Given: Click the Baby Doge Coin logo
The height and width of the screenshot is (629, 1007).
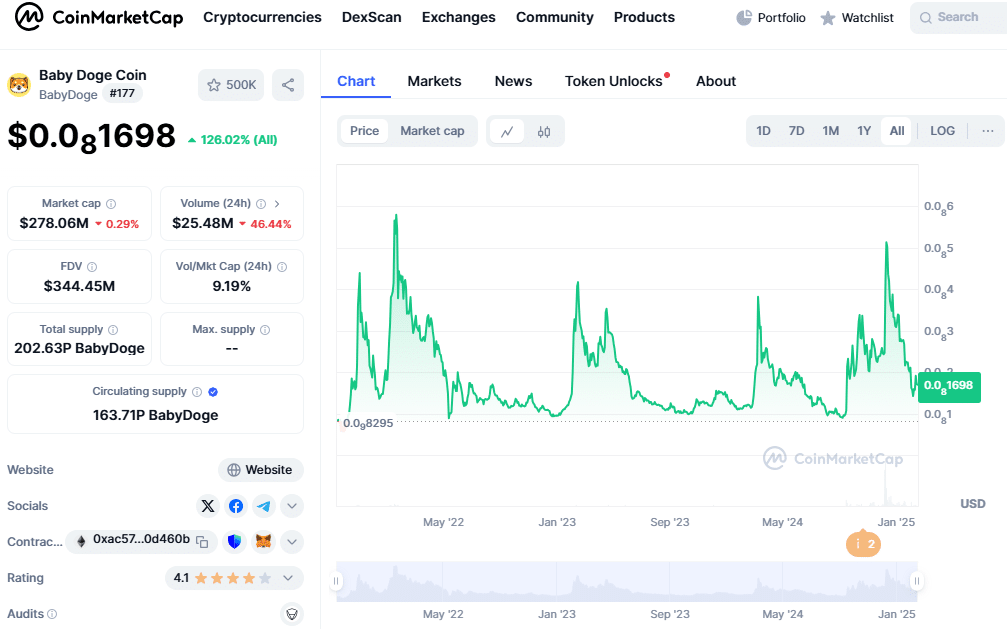Looking at the screenshot, I should [19, 85].
